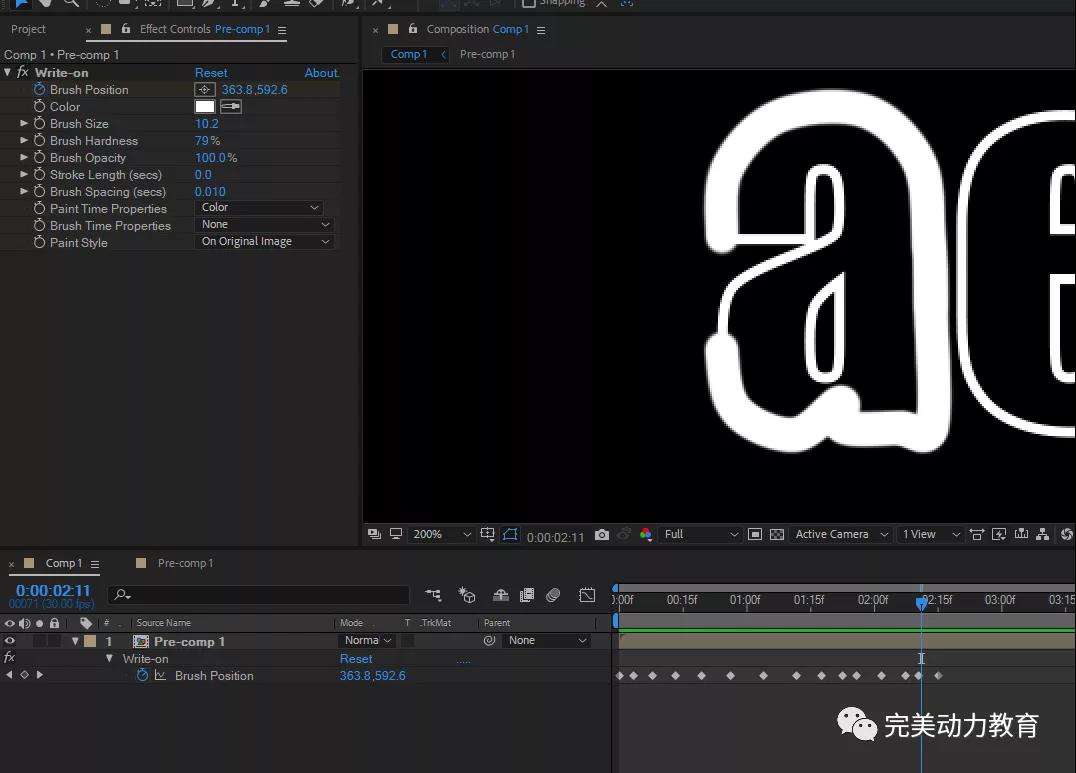1076x773 pixels.
Task: Click the About link for Write-on
Action: point(321,73)
